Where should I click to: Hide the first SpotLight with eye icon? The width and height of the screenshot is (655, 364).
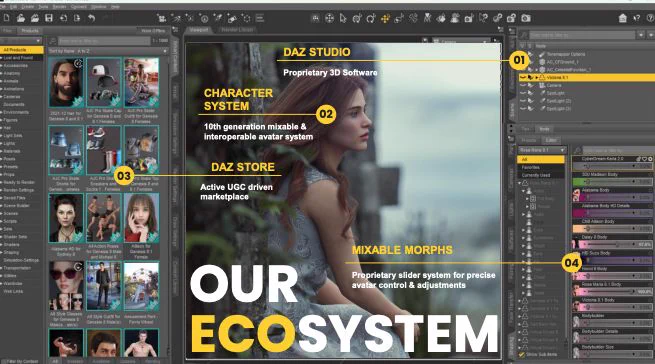pos(523,93)
